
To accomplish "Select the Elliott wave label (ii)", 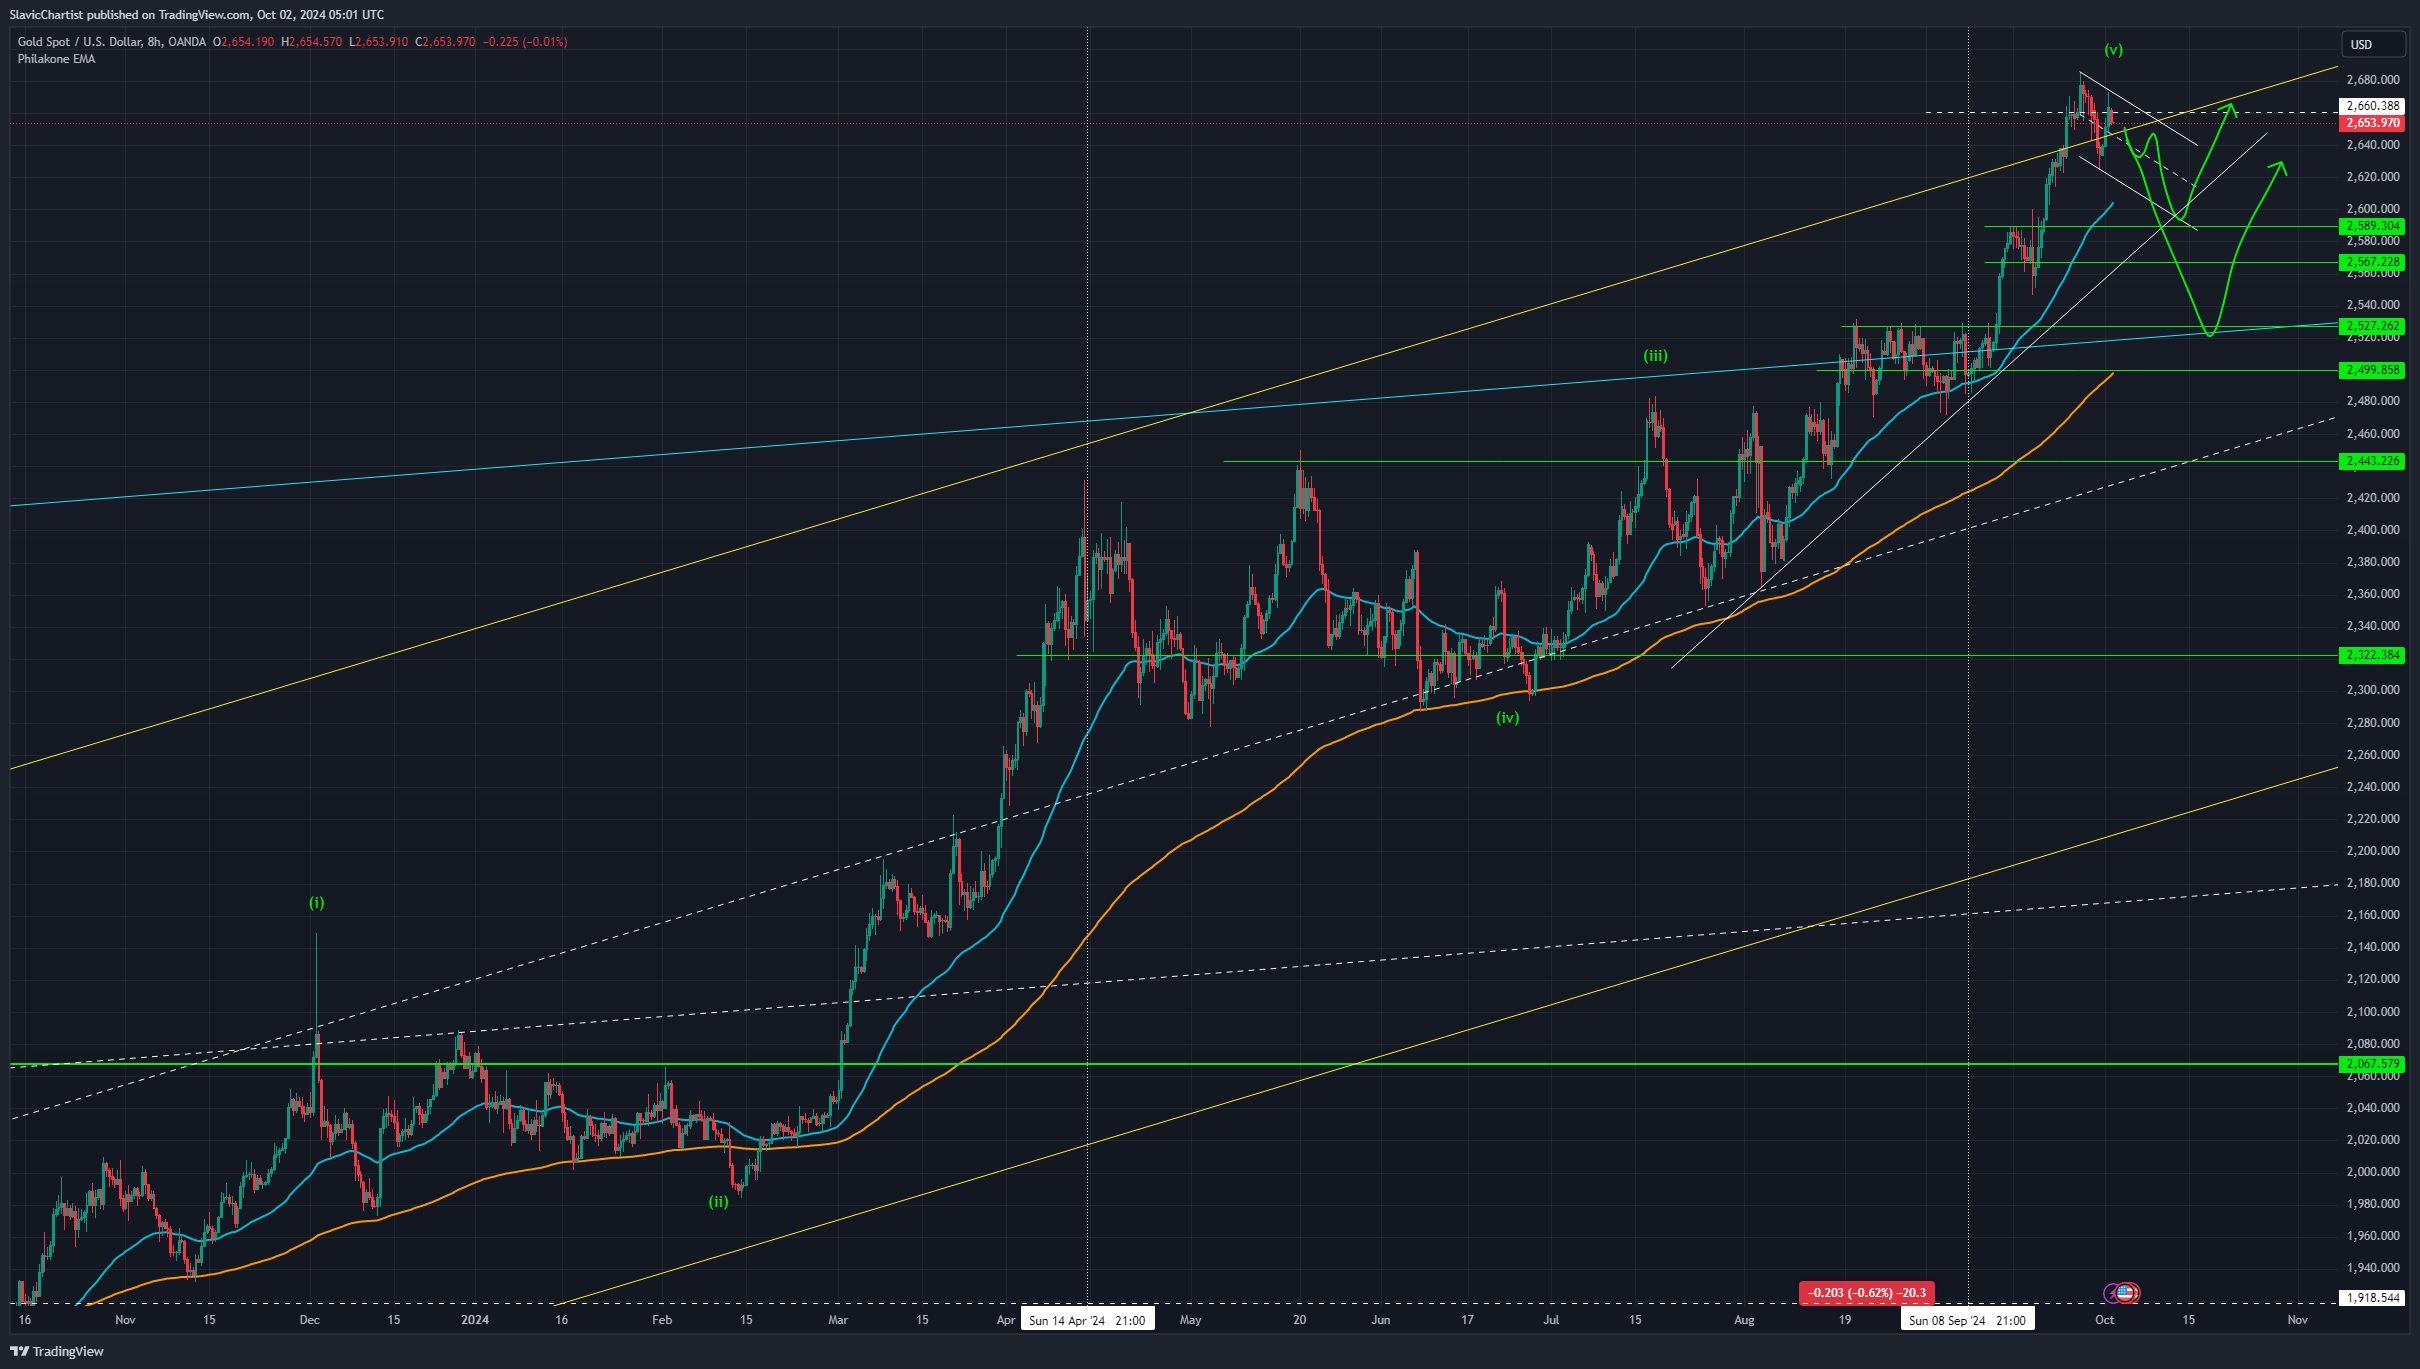I will click(718, 1202).
